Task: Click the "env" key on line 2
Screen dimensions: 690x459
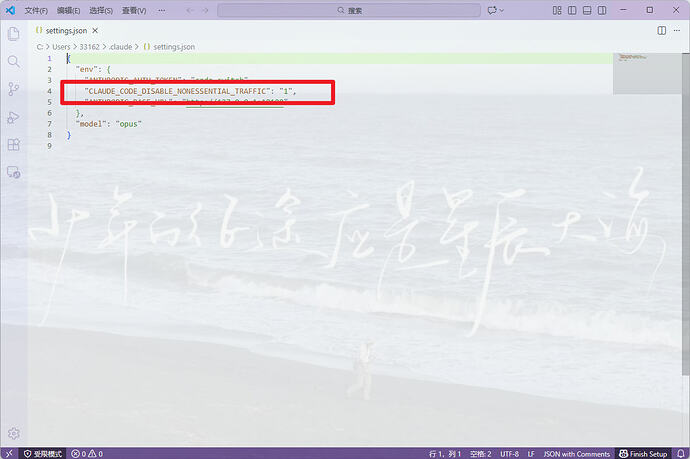Action: [x=89, y=70]
